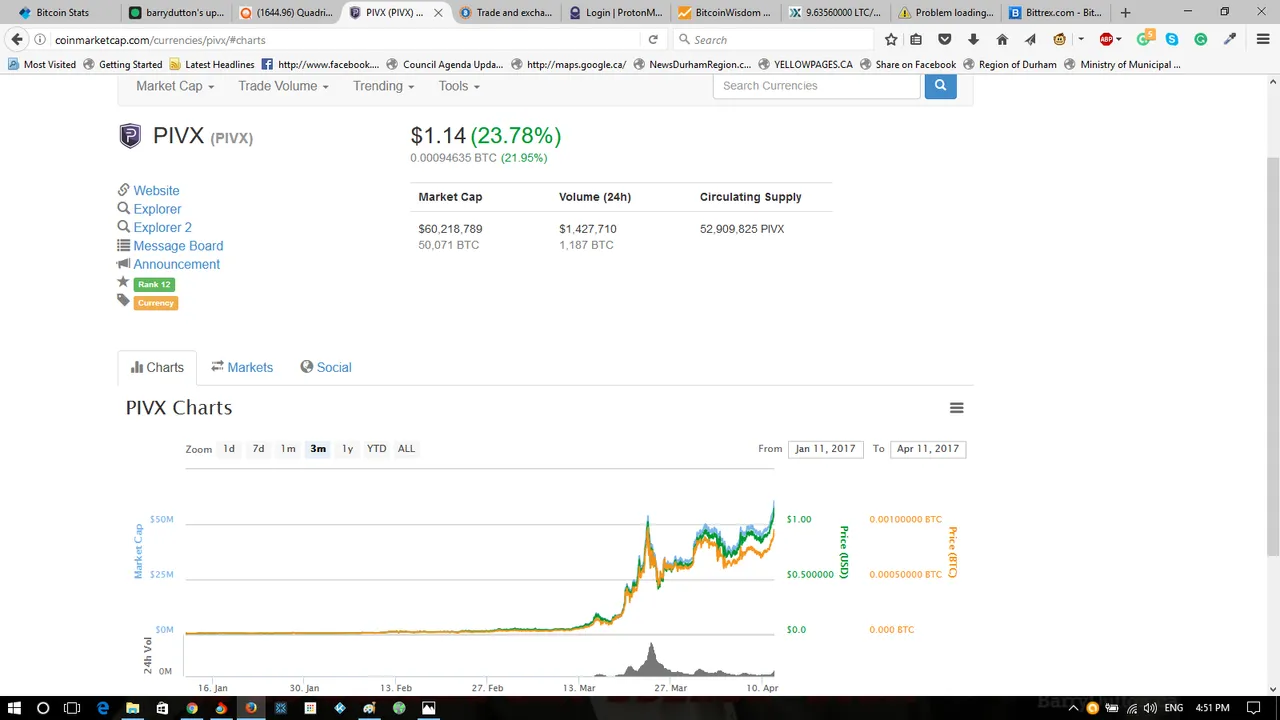Click the Adblock Plus ABP icon
Viewport: 1280px width, 720px height.
(1106, 39)
